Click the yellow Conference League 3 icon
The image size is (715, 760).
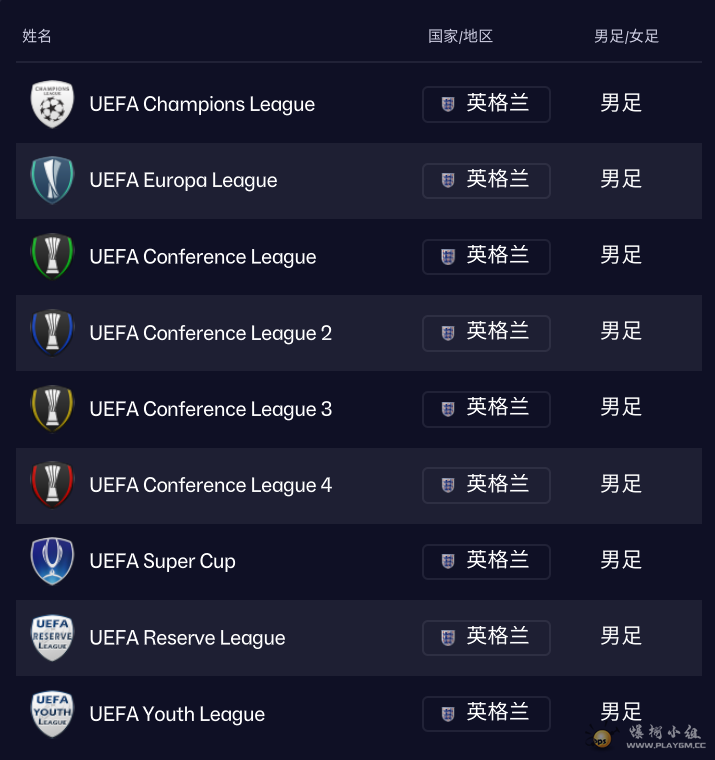(52, 409)
